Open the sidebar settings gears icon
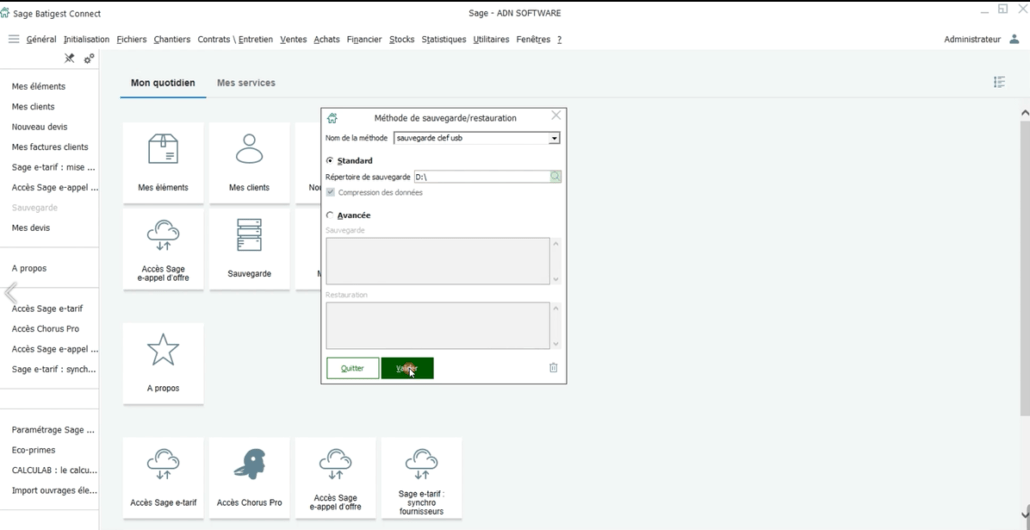The width and height of the screenshot is (1030, 530). pyautogui.click(x=89, y=58)
